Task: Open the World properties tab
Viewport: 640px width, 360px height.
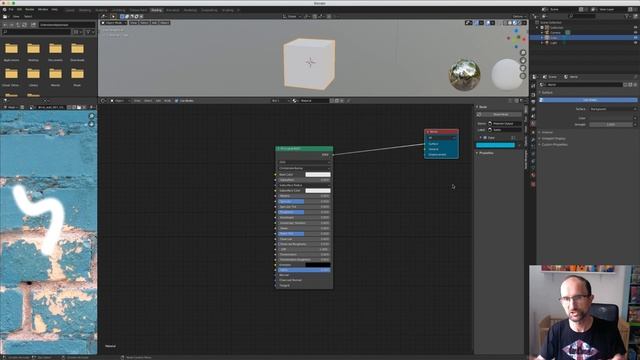Action: [x=533, y=124]
